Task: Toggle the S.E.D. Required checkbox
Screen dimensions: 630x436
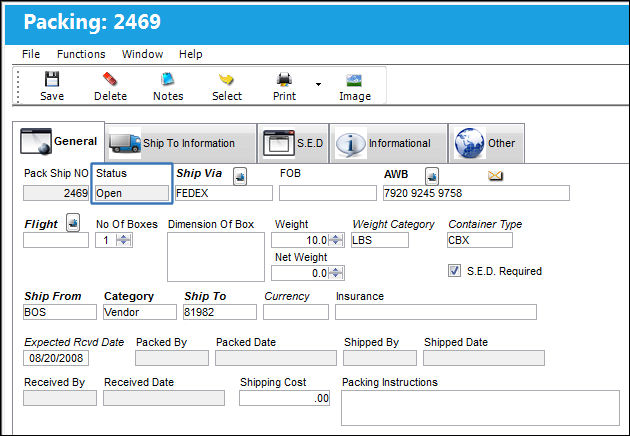Action: coord(454,270)
